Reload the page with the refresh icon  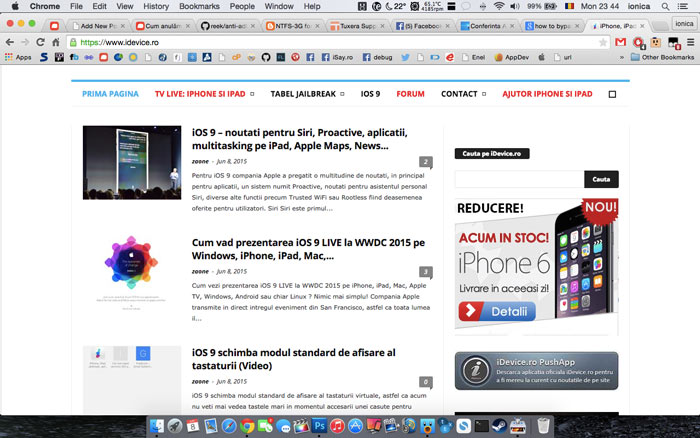(x=52, y=42)
